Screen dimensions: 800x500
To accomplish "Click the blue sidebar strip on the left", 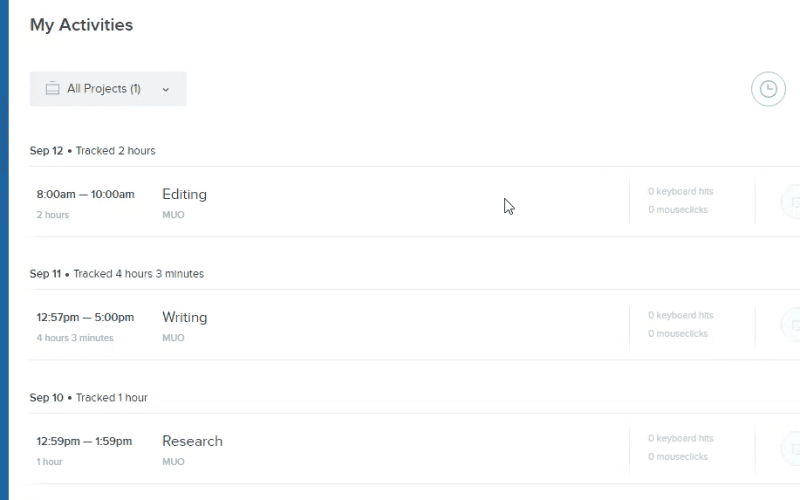I will pyautogui.click(x=4, y=250).
